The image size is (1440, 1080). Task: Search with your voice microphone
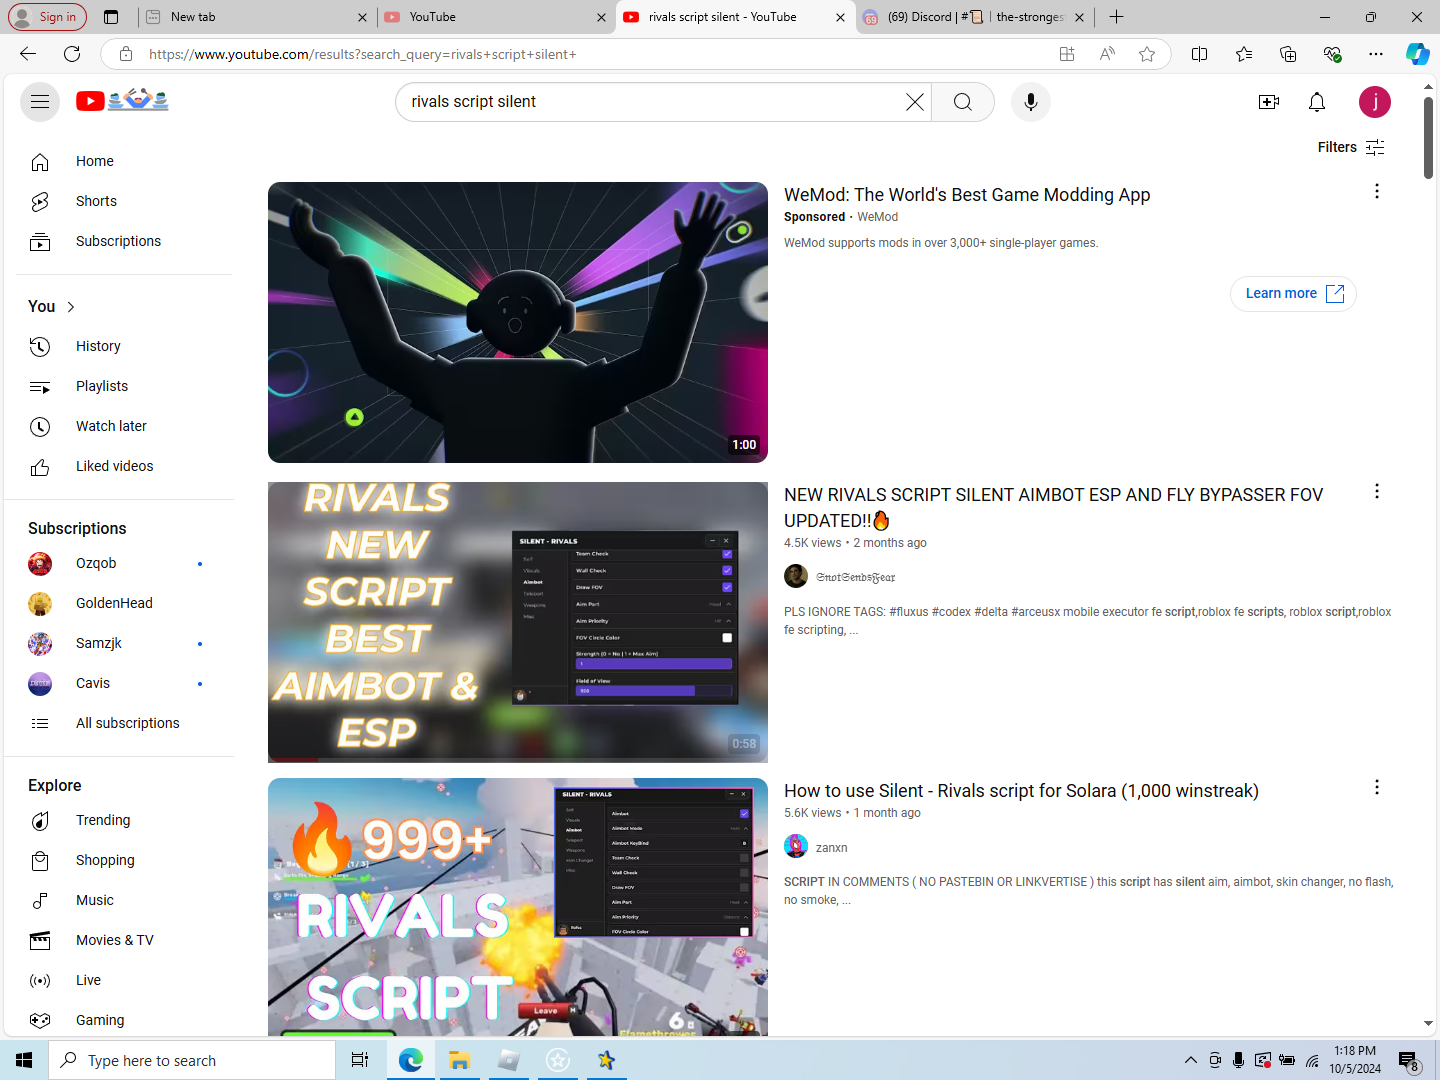pos(1030,102)
